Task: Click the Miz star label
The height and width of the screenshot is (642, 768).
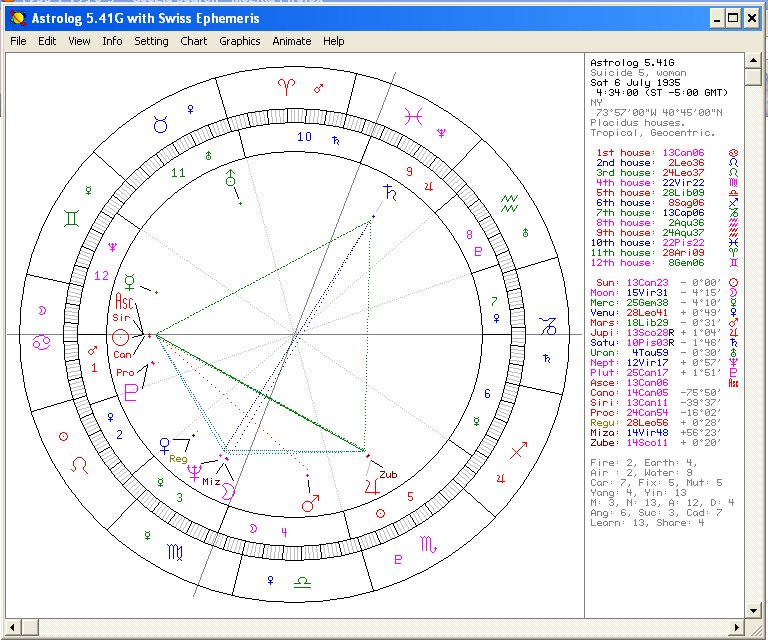Action: 211,482
